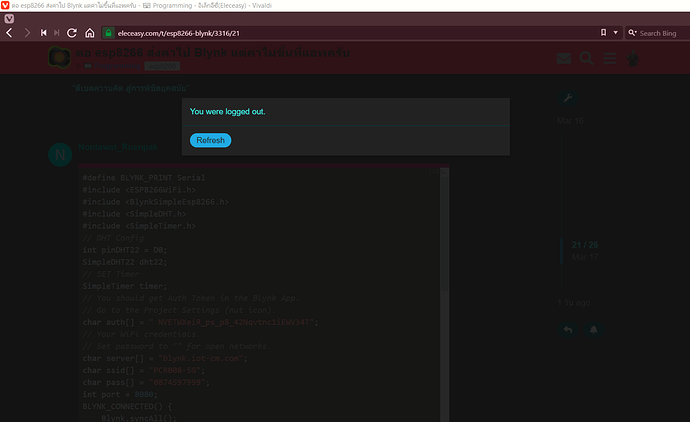Click the 'int pinDHT22 = D0;' code line
The image size is (690, 422).
pyautogui.click(x=125, y=250)
